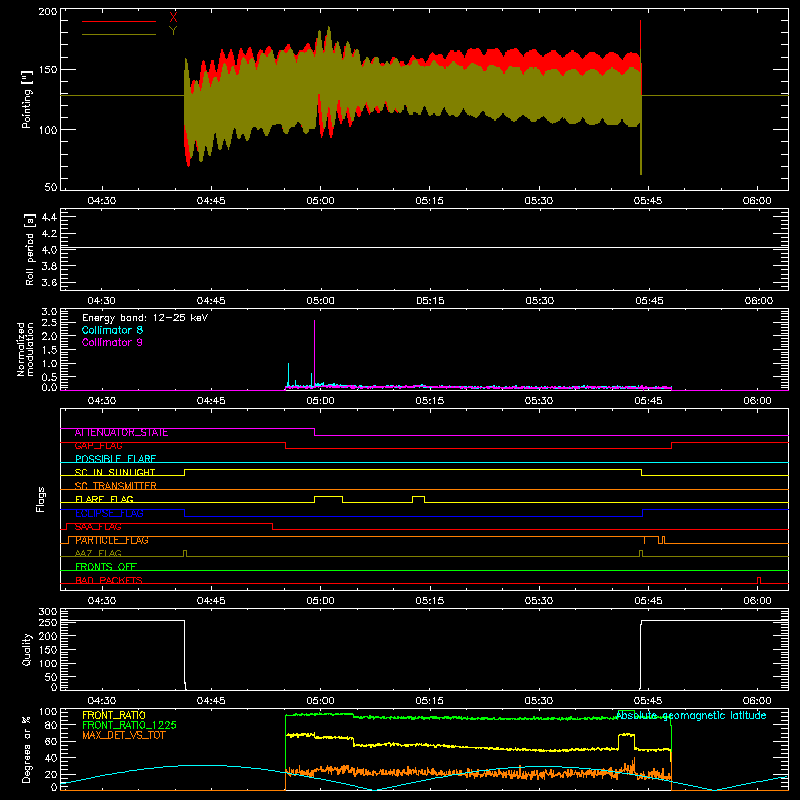The image size is (800, 800).
Task: Click the BAD_PACKETS flag label
Action: pos(109,580)
